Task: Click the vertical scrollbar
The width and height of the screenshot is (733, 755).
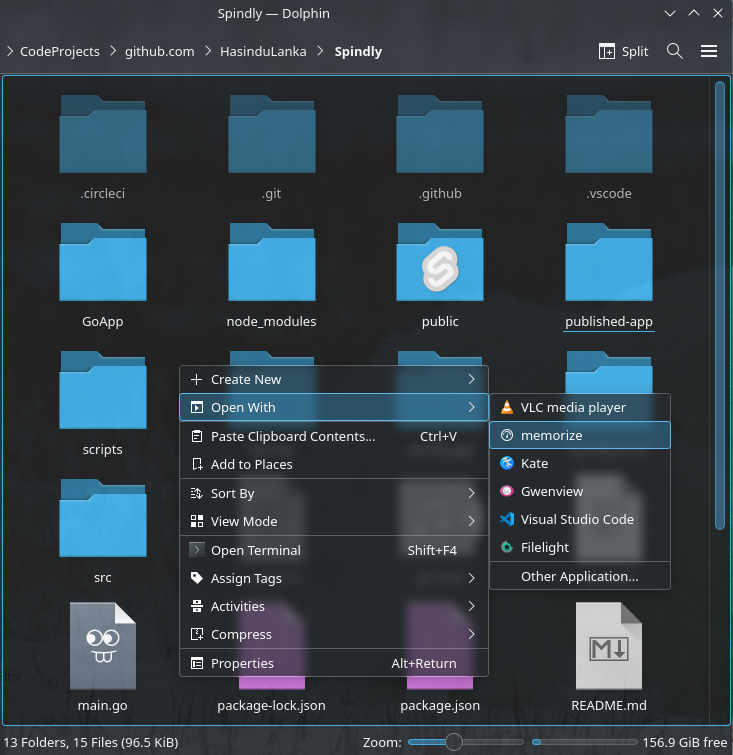Action: point(720,305)
